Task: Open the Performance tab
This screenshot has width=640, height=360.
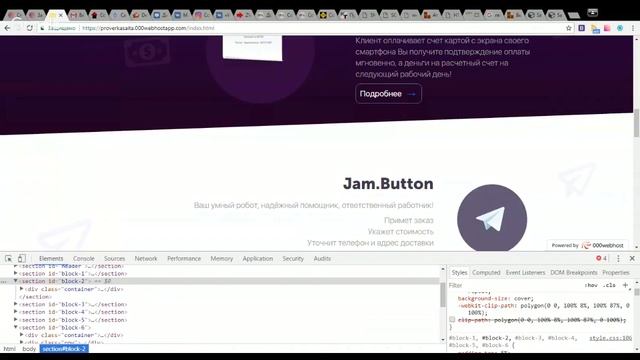Action: tap(184, 258)
